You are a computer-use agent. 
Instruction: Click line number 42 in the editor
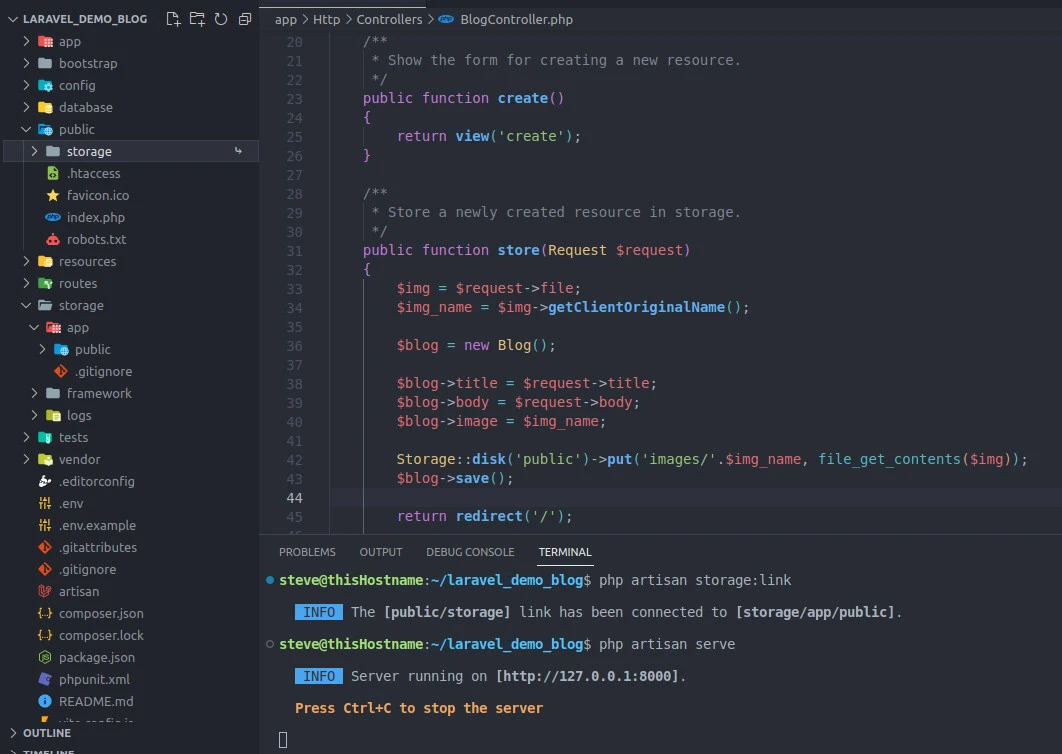294,459
